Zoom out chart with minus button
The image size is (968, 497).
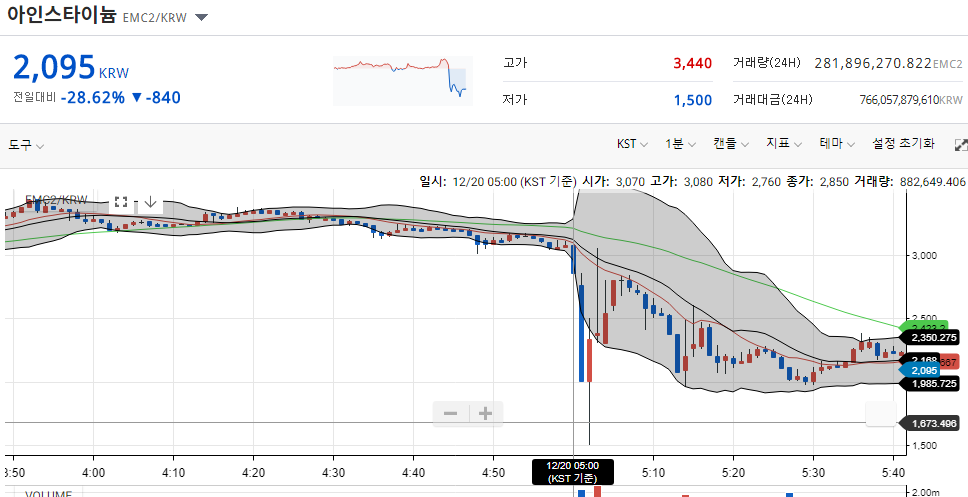pos(451,414)
